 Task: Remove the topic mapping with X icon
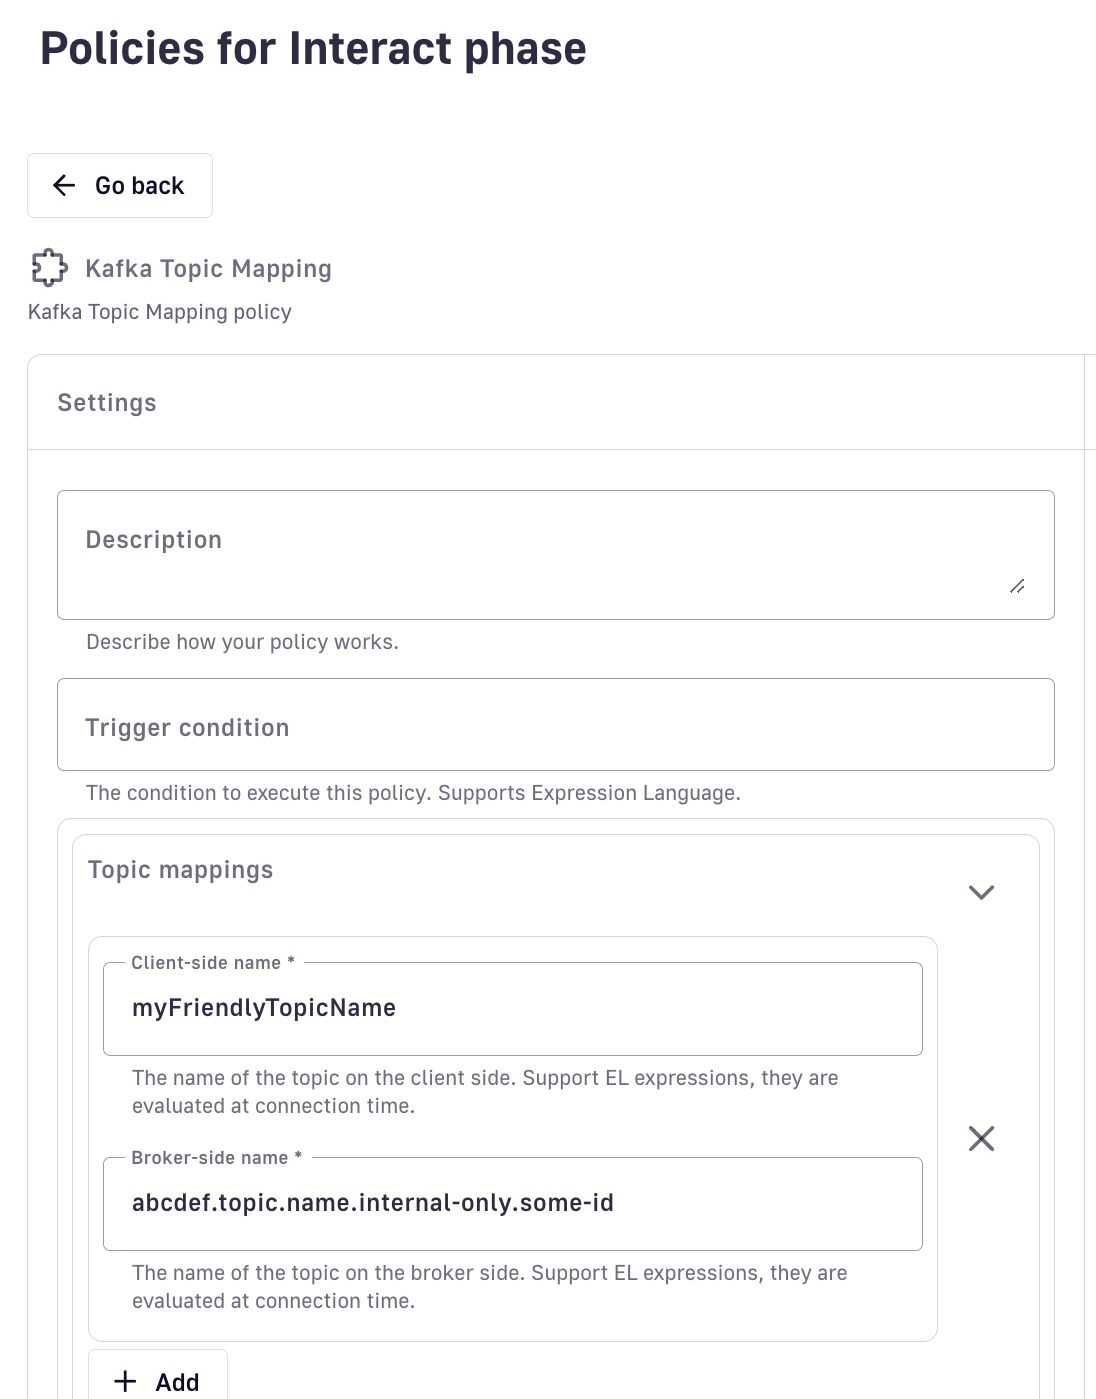pyautogui.click(x=981, y=1138)
